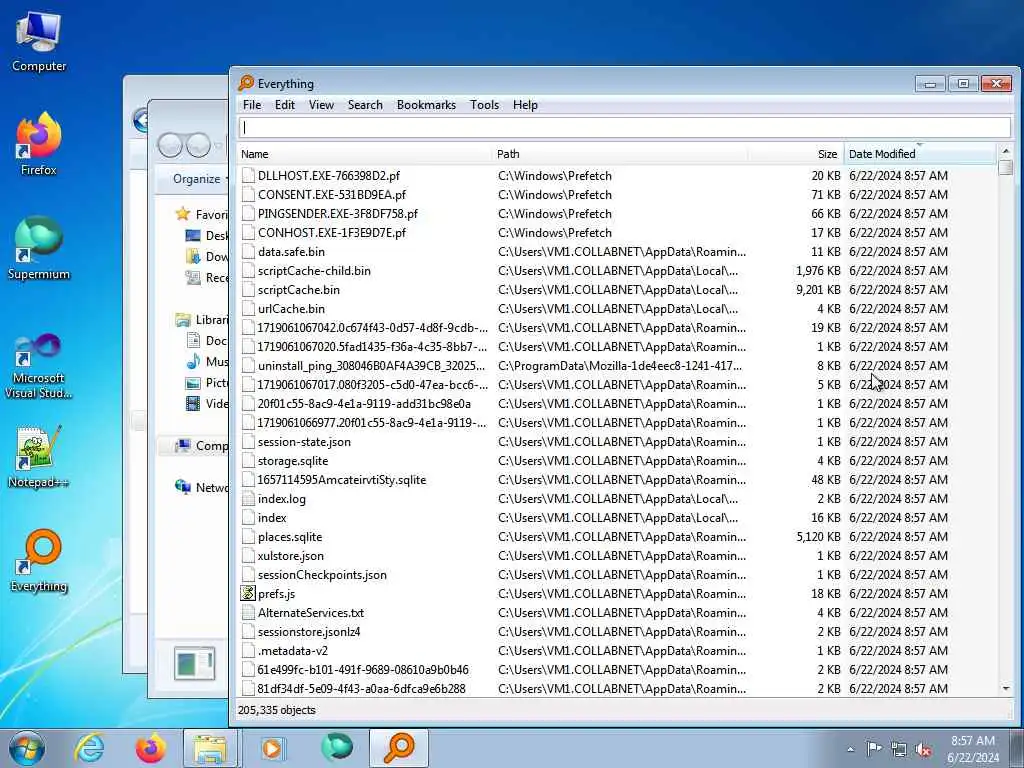Sort by Path column header

point(619,154)
